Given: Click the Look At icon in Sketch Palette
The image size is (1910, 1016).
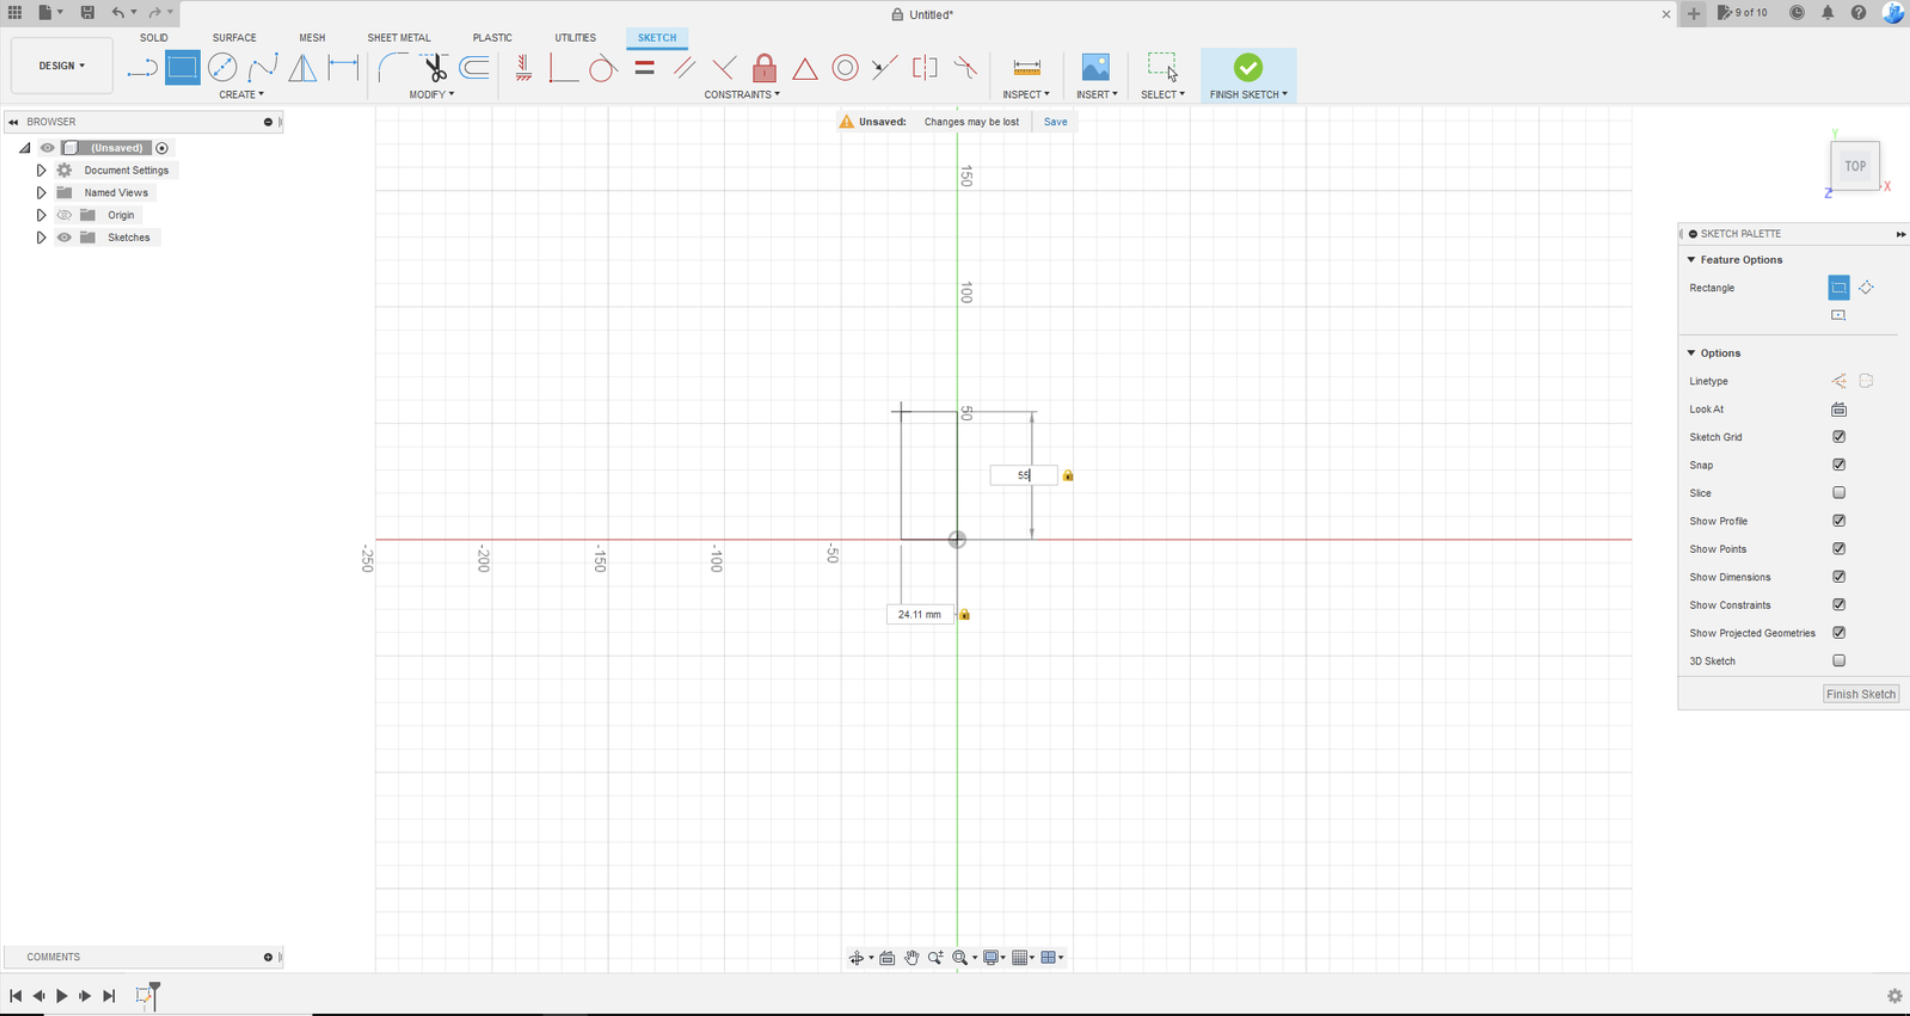Looking at the screenshot, I should [x=1838, y=409].
